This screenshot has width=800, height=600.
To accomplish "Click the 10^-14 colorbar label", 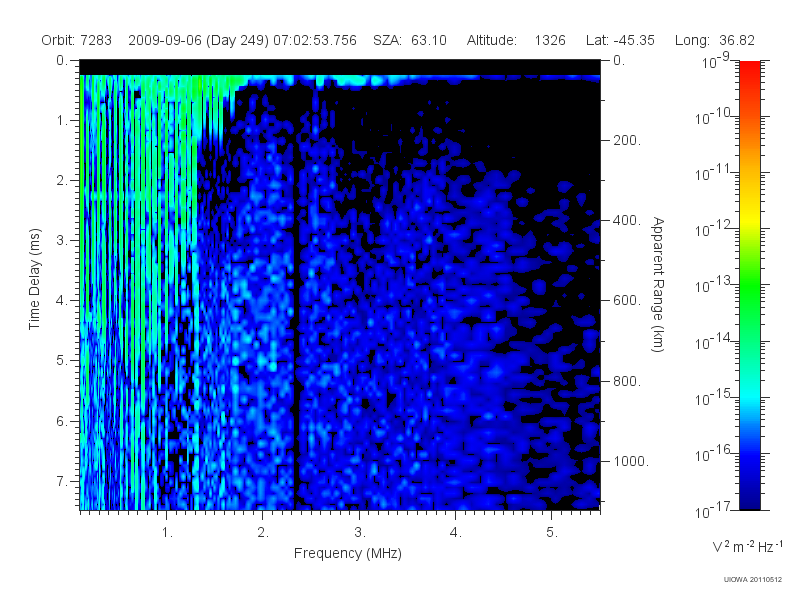I will 714,342.
